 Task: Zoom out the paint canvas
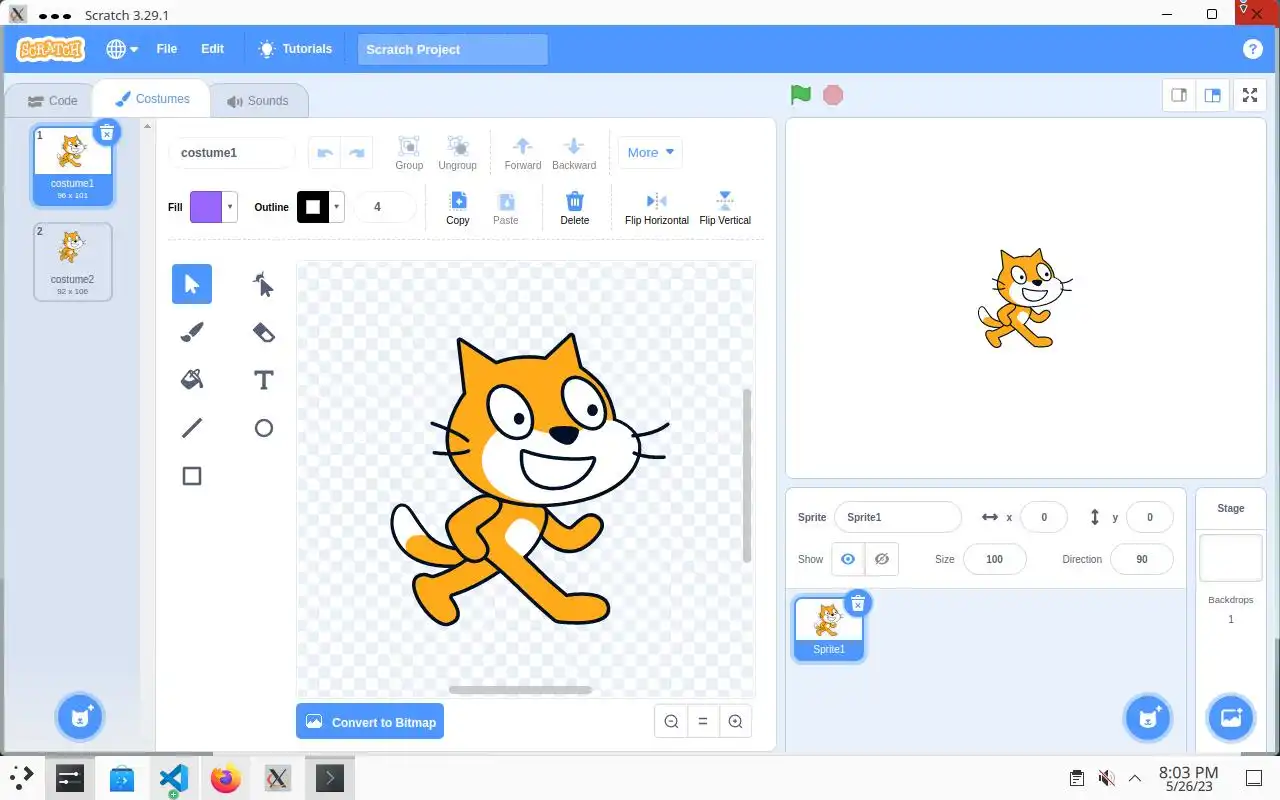coord(671,721)
